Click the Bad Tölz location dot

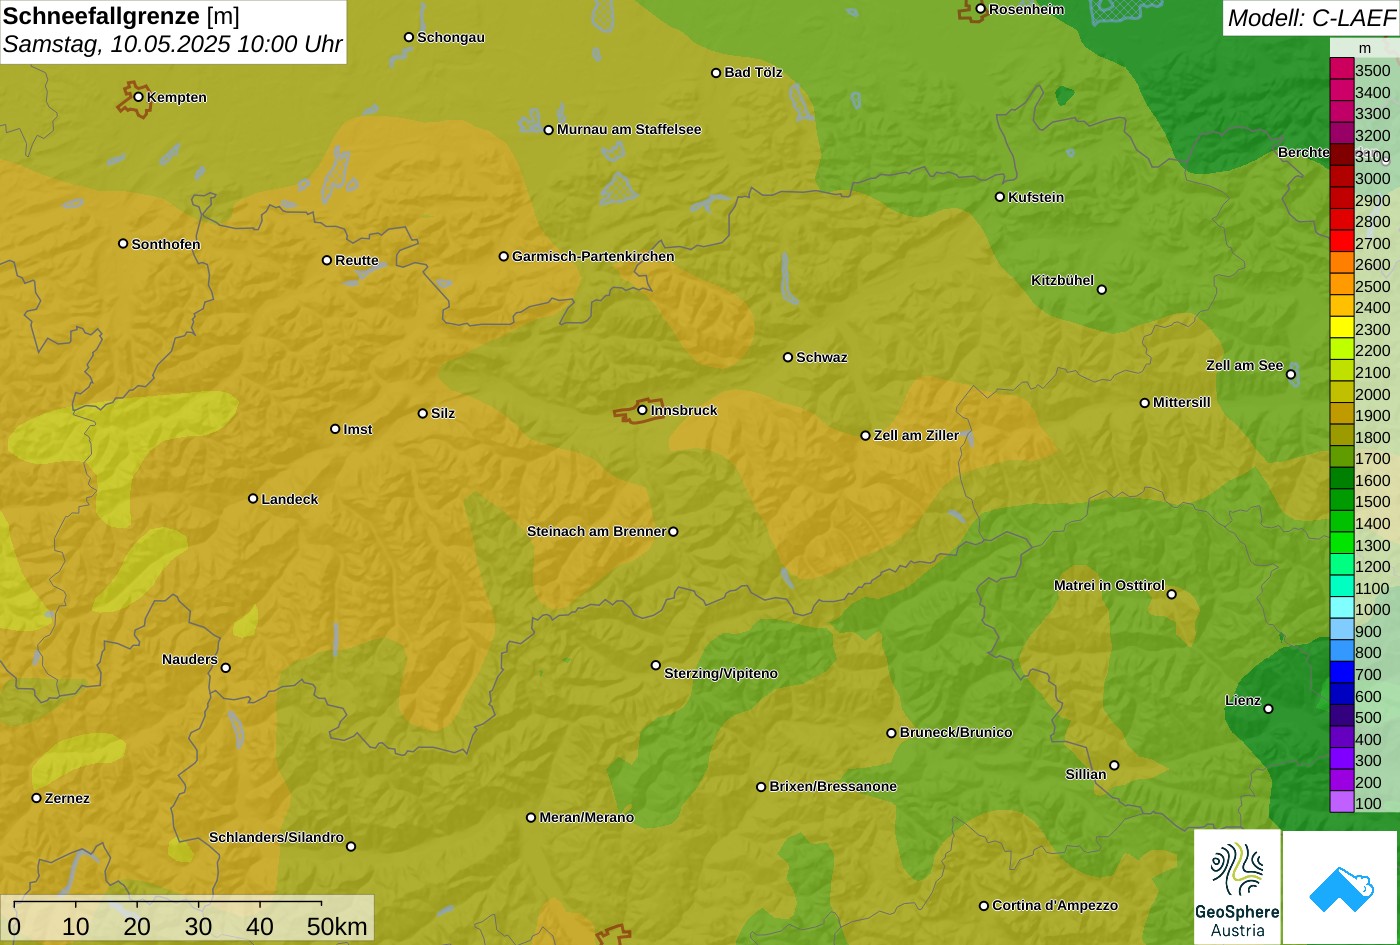click(716, 73)
